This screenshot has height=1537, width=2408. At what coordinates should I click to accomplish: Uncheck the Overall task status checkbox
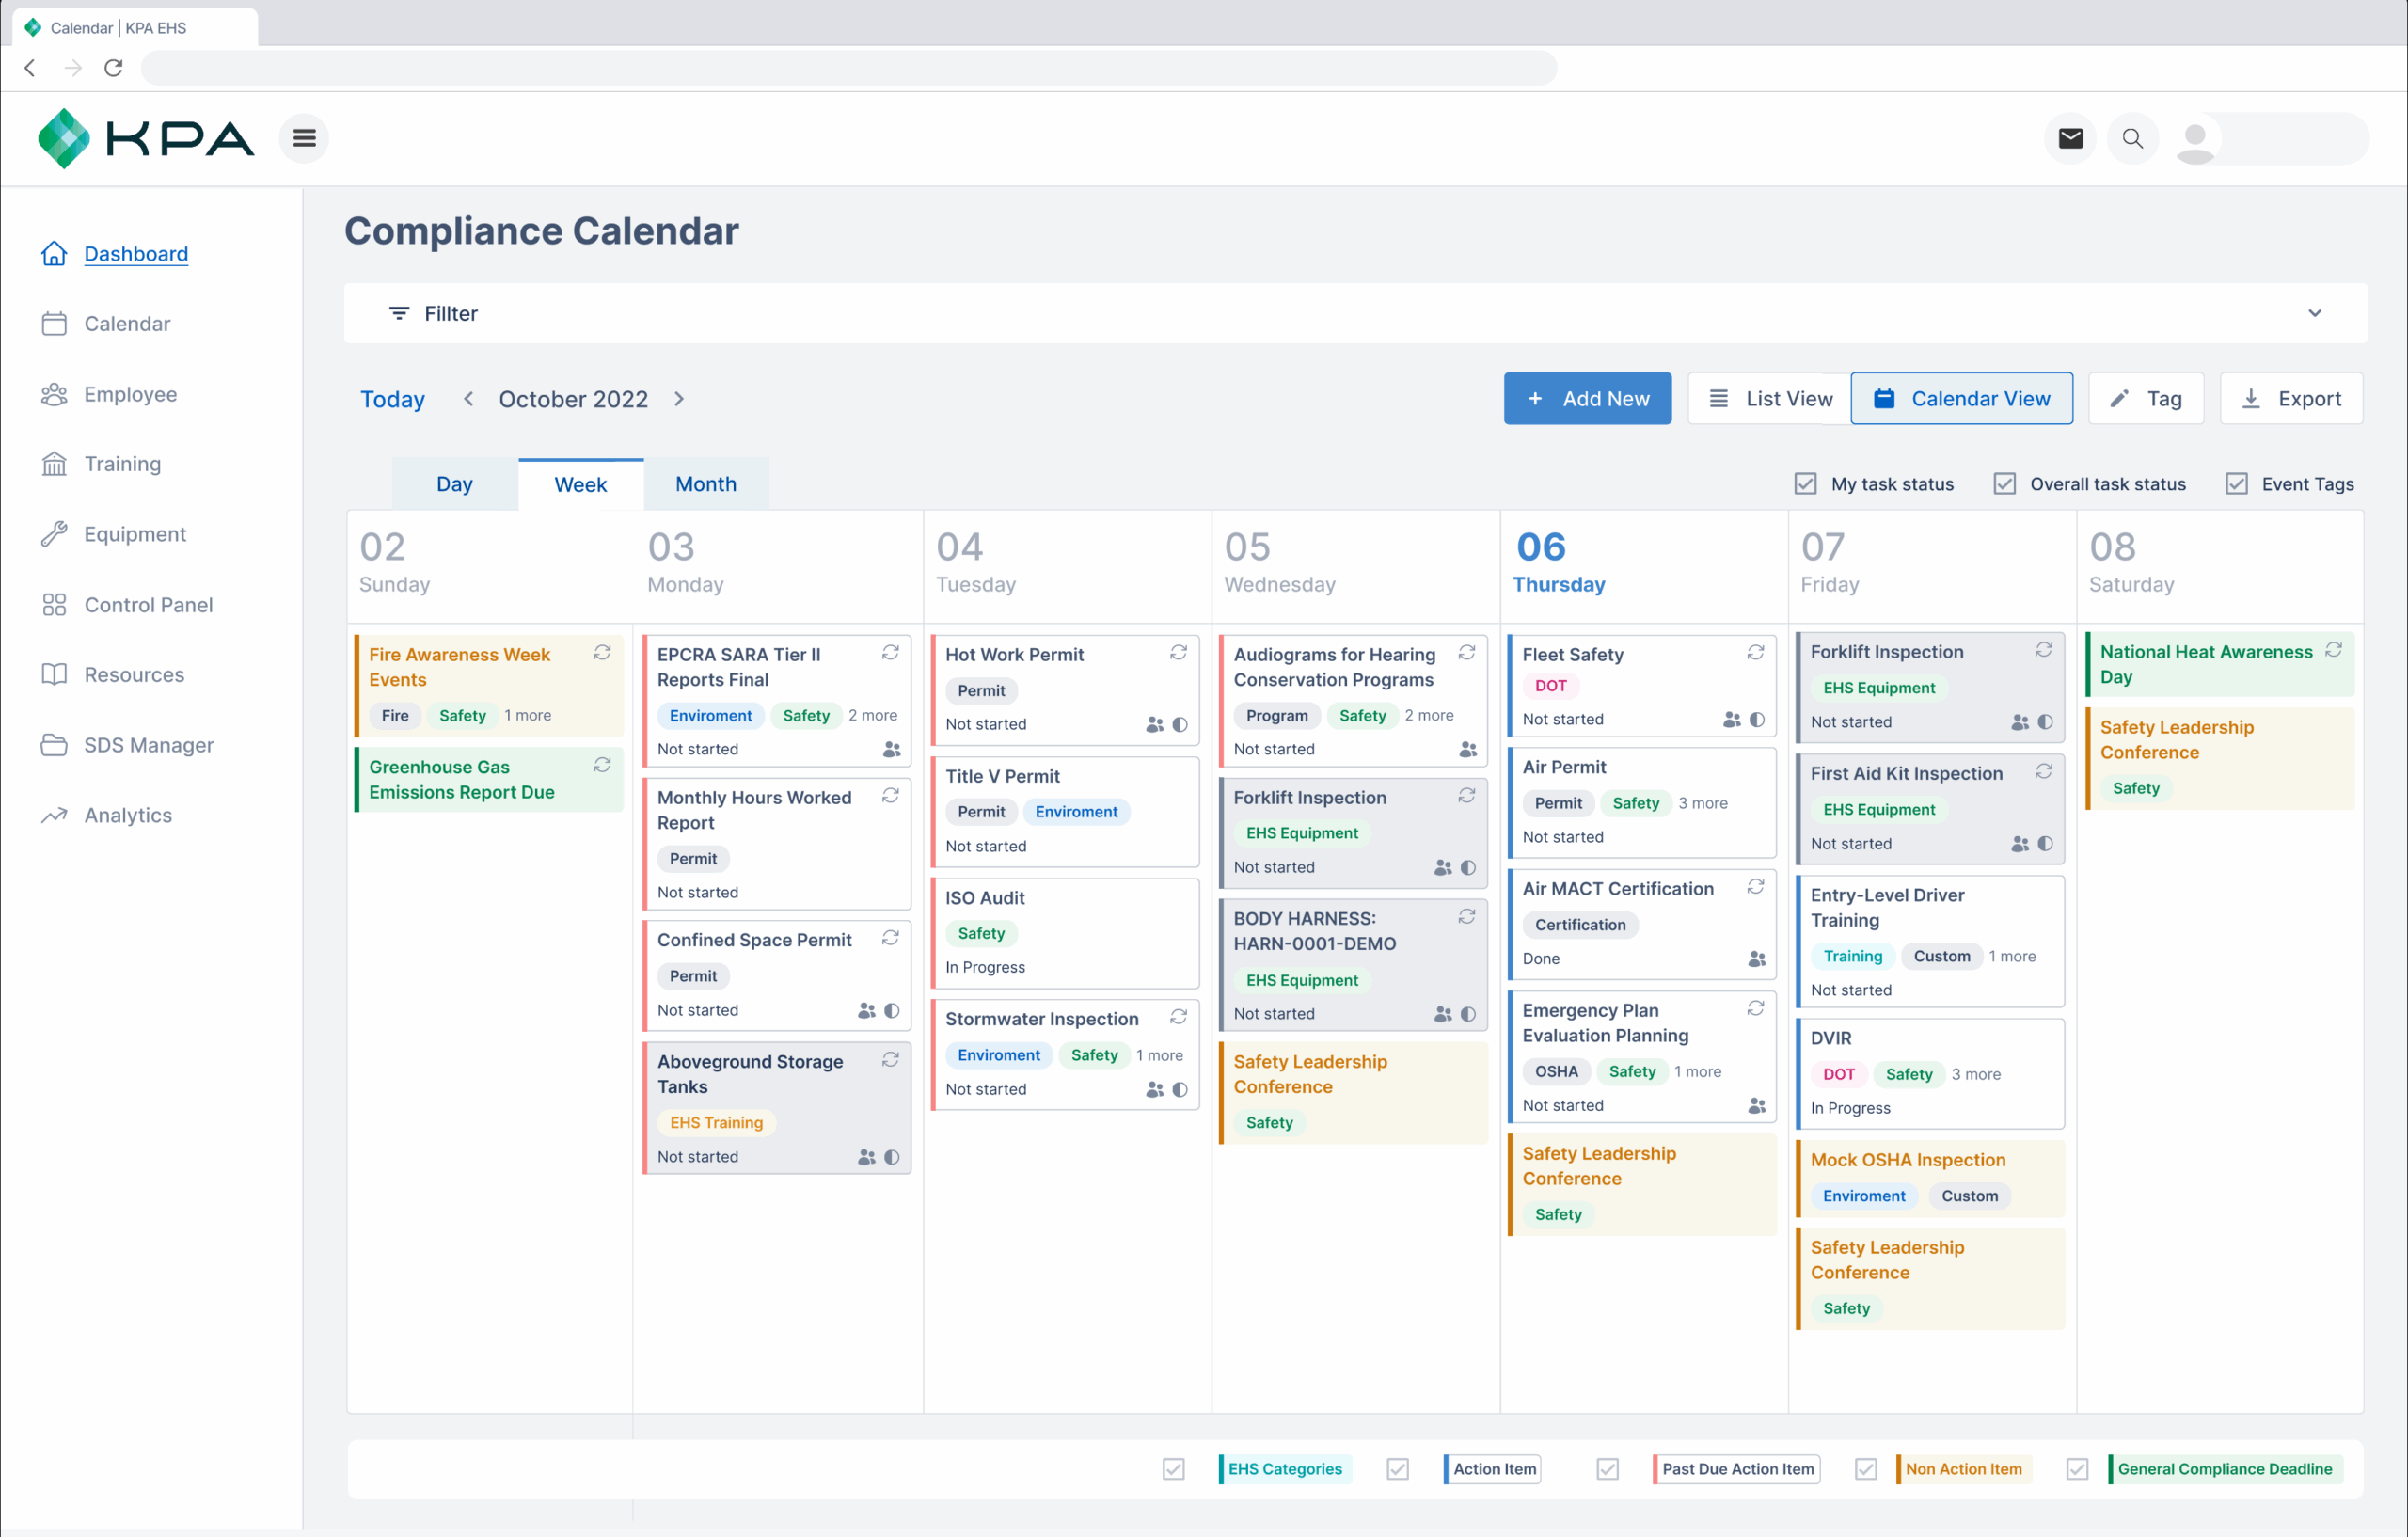pos(2004,483)
